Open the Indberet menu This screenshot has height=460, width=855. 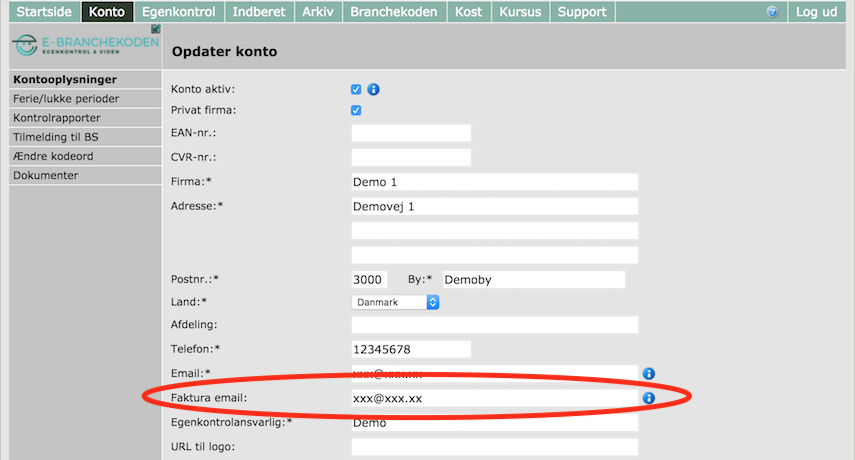[259, 12]
